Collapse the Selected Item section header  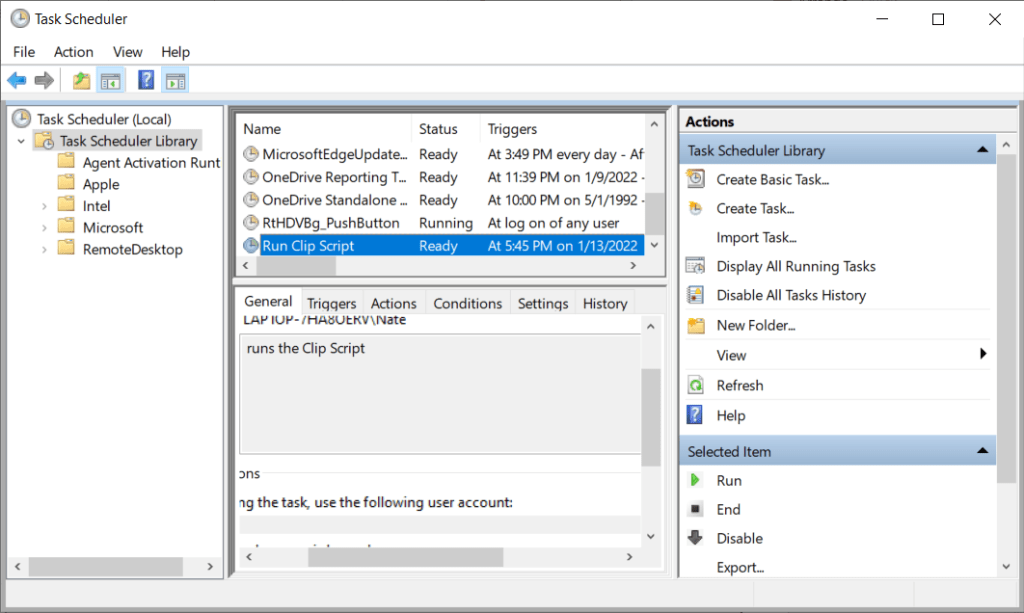982,451
